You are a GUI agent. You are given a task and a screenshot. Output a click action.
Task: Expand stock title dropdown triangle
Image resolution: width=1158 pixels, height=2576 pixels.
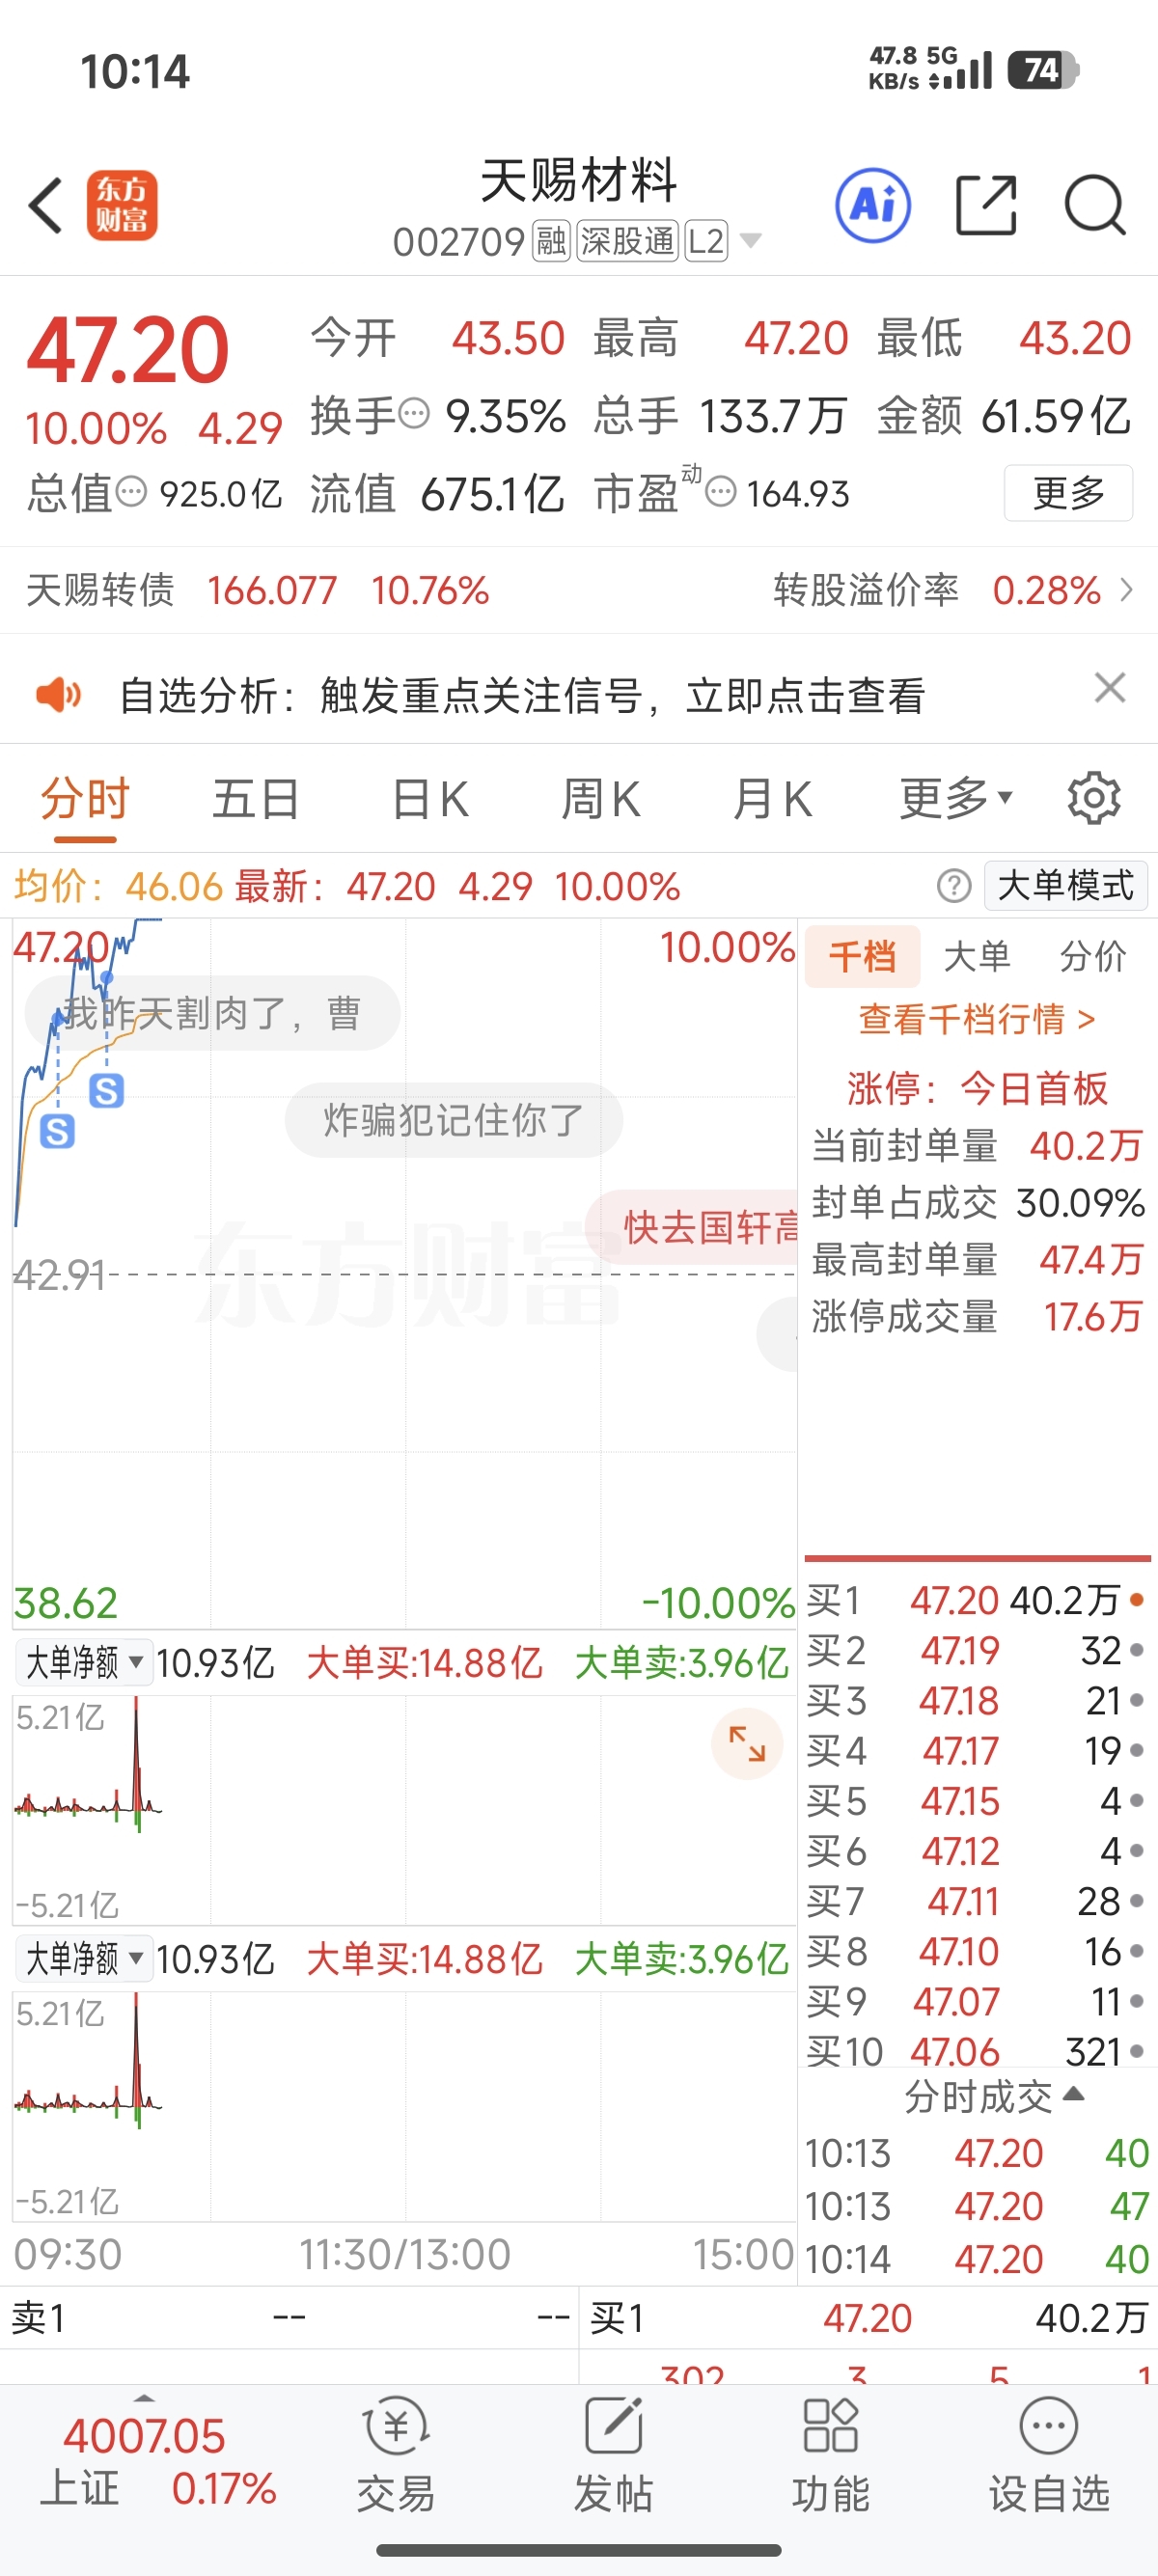tap(750, 240)
